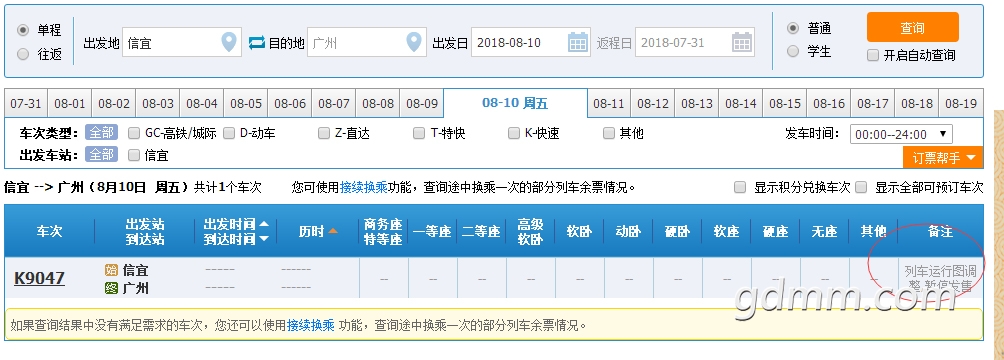Screen dimensions: 1004x360
Task: Select the 单程 one-way radio button
Action: point(23,30)
